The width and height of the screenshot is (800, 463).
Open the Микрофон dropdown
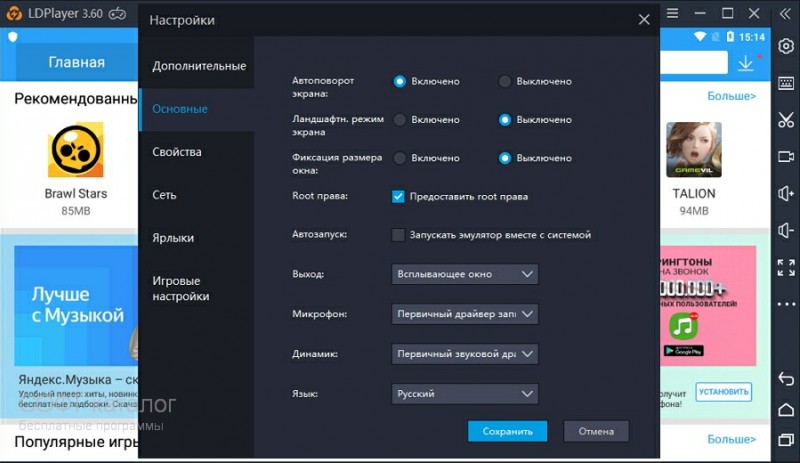coord(465,314)
